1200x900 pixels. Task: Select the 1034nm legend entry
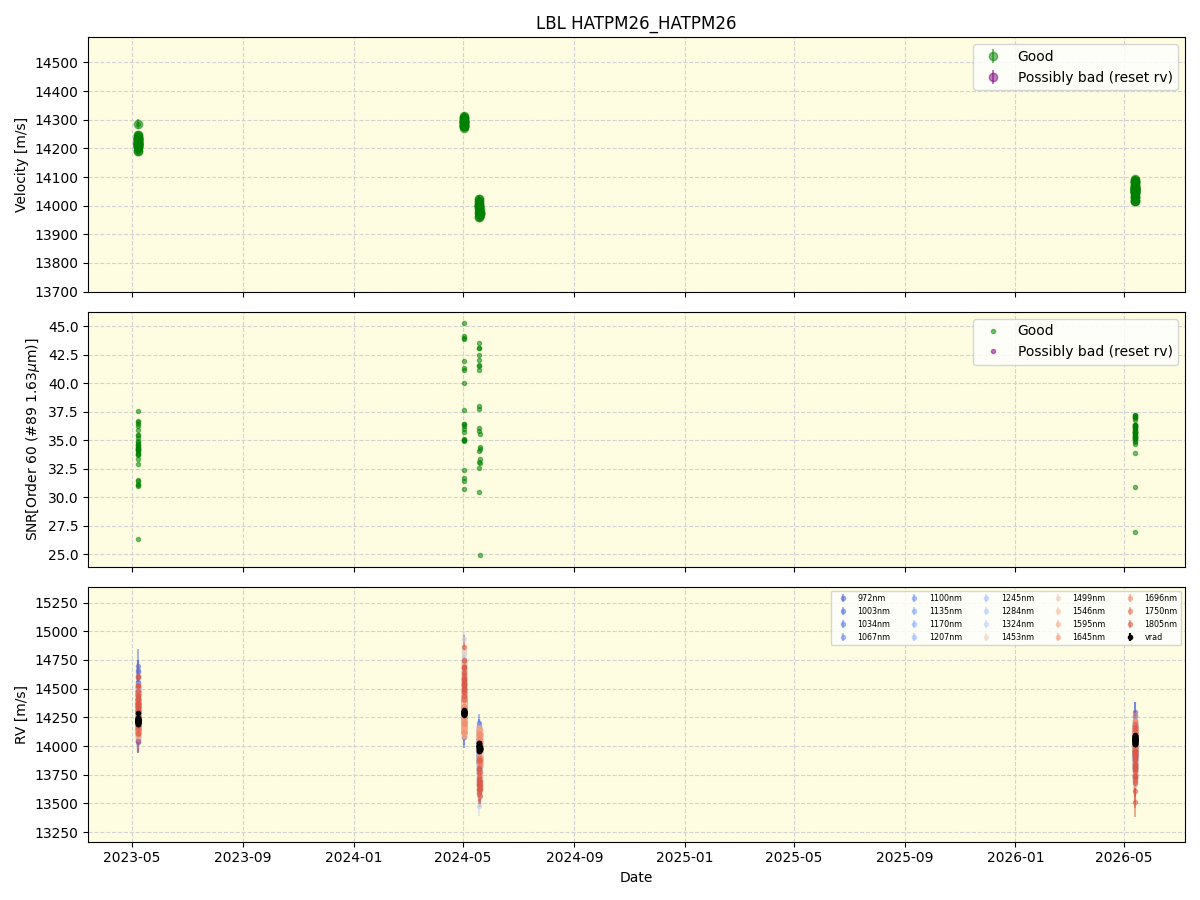[x=865, y=624]
